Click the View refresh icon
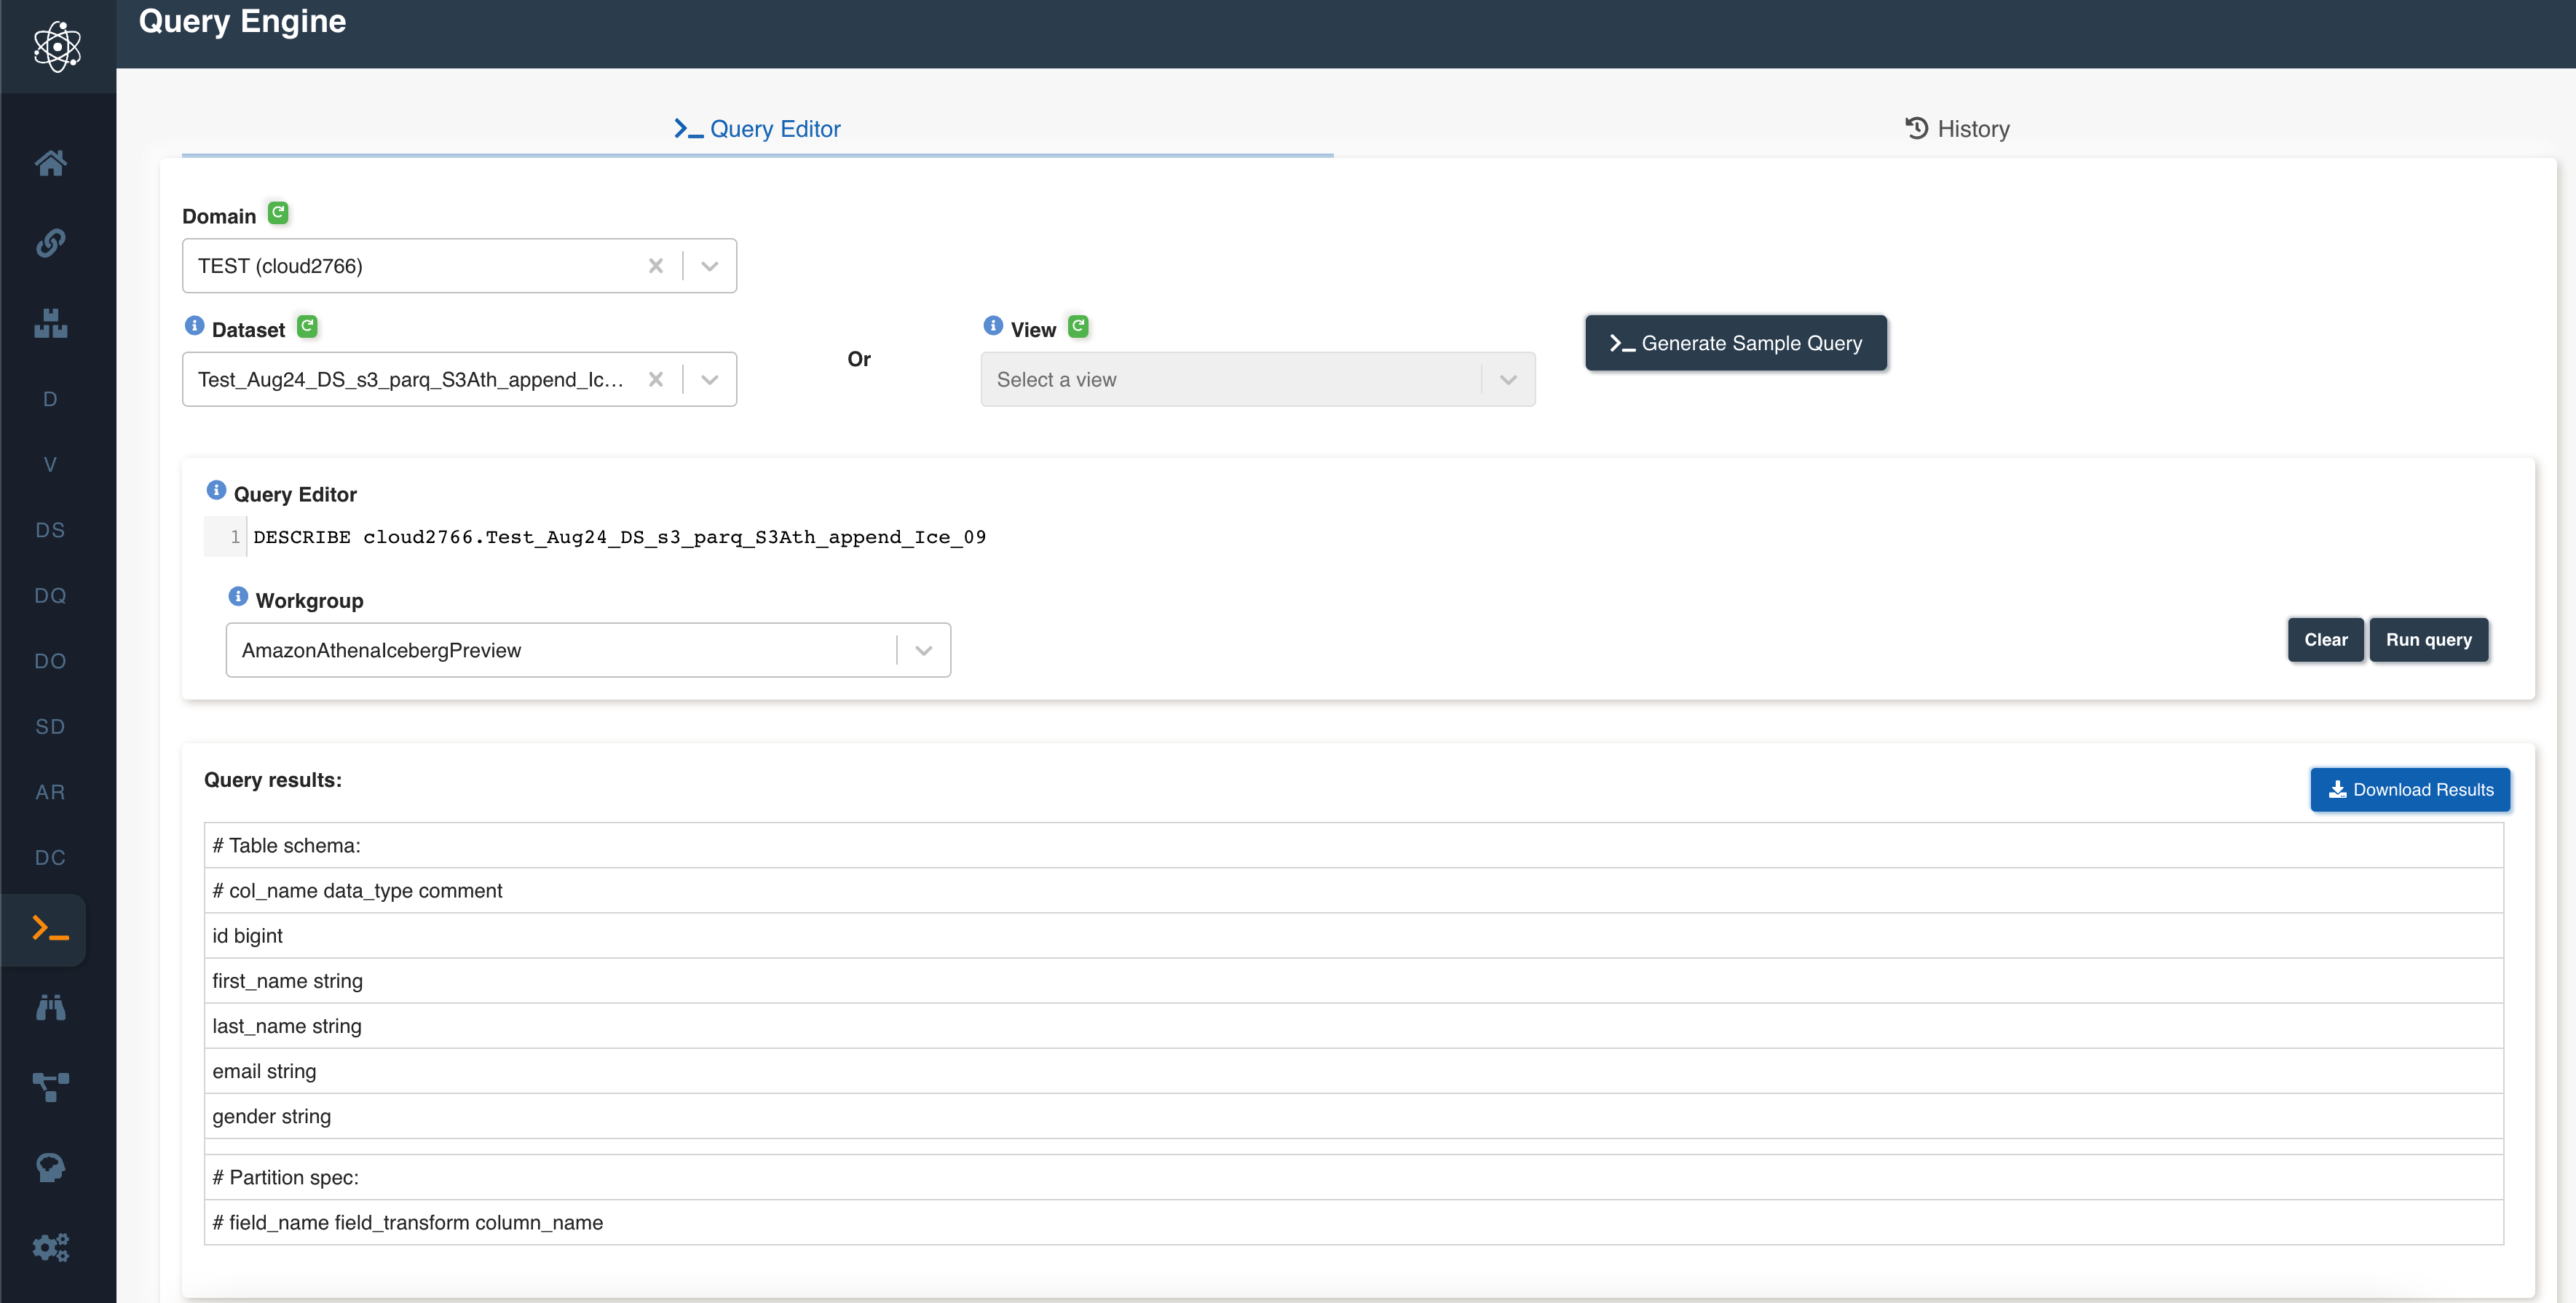Image resolution: width=2576 pixels, height=1303 pixels. point(1078,327)
